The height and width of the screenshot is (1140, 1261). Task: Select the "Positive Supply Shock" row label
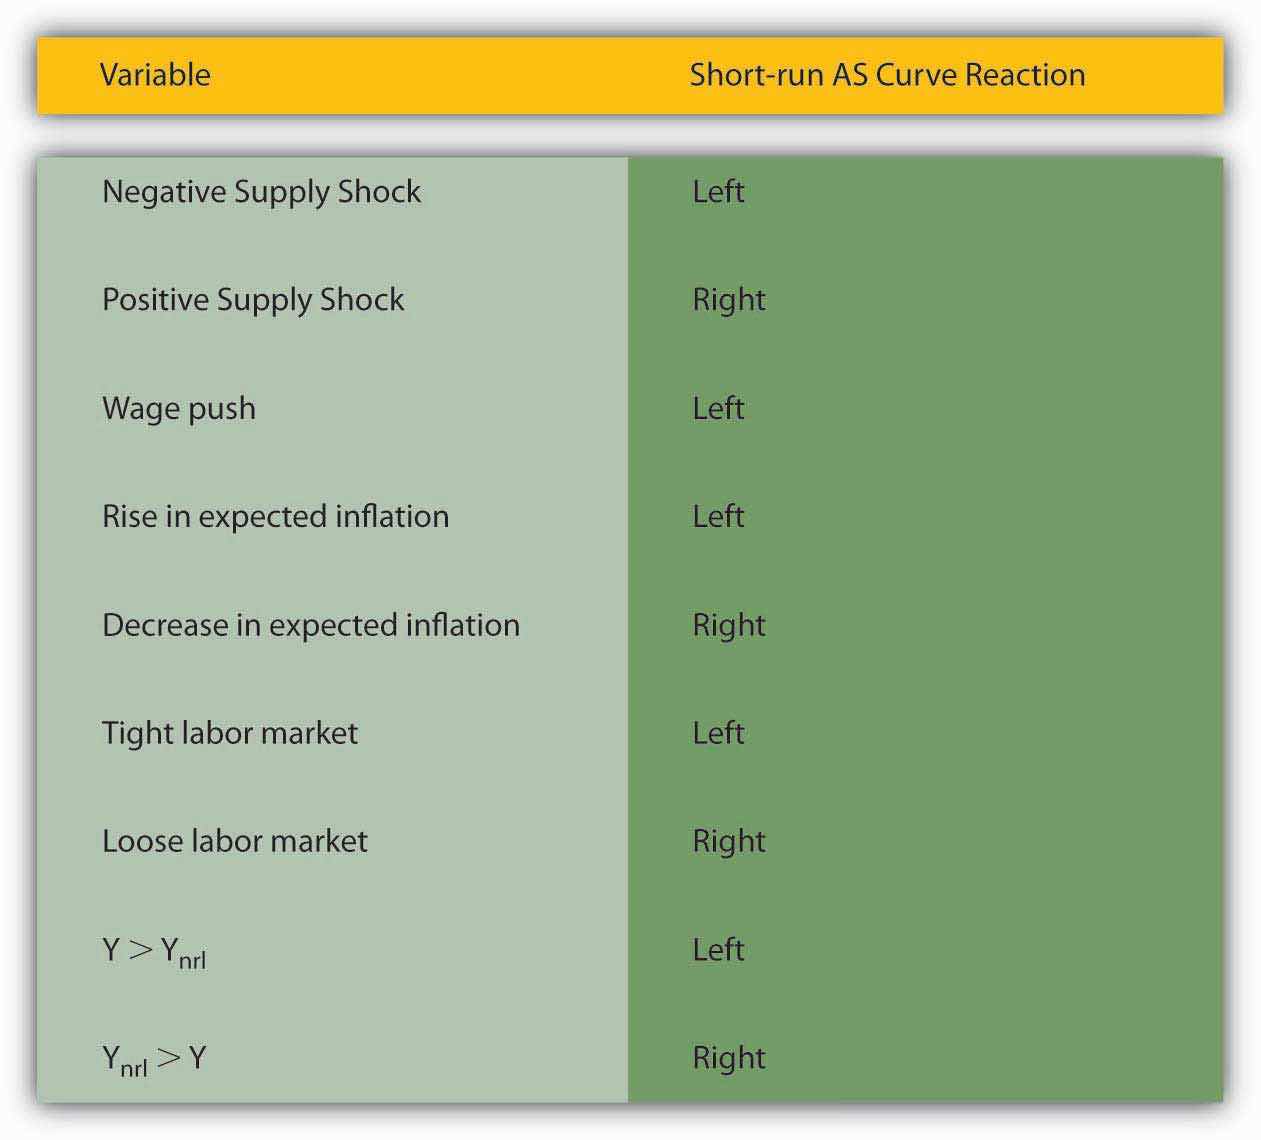(x=253, y=299)
